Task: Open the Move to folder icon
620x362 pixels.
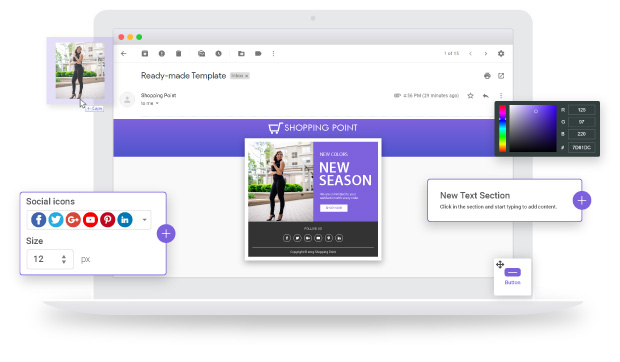Action: click(241, 53)
